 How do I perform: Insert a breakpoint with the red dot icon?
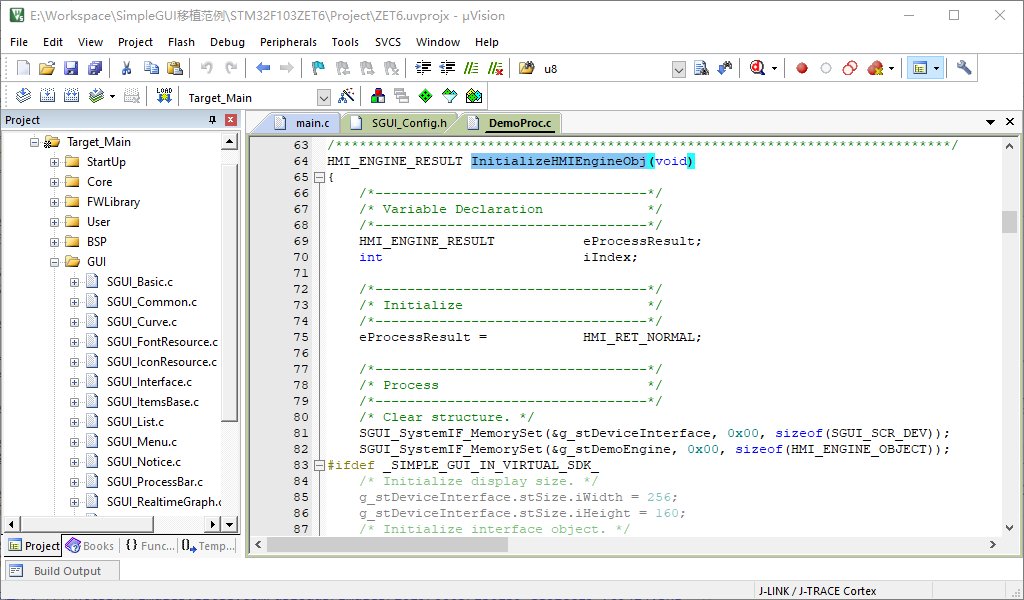tap(802, 68)
